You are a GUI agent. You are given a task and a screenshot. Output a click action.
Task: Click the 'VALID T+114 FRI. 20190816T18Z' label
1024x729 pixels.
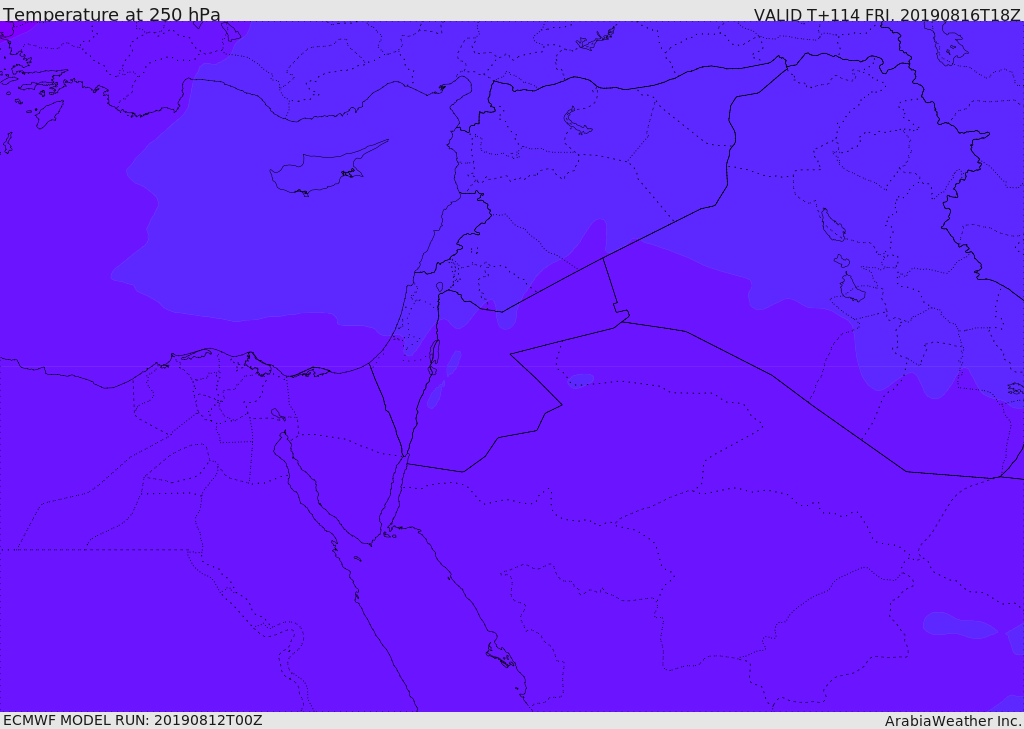tap(887, 13)
